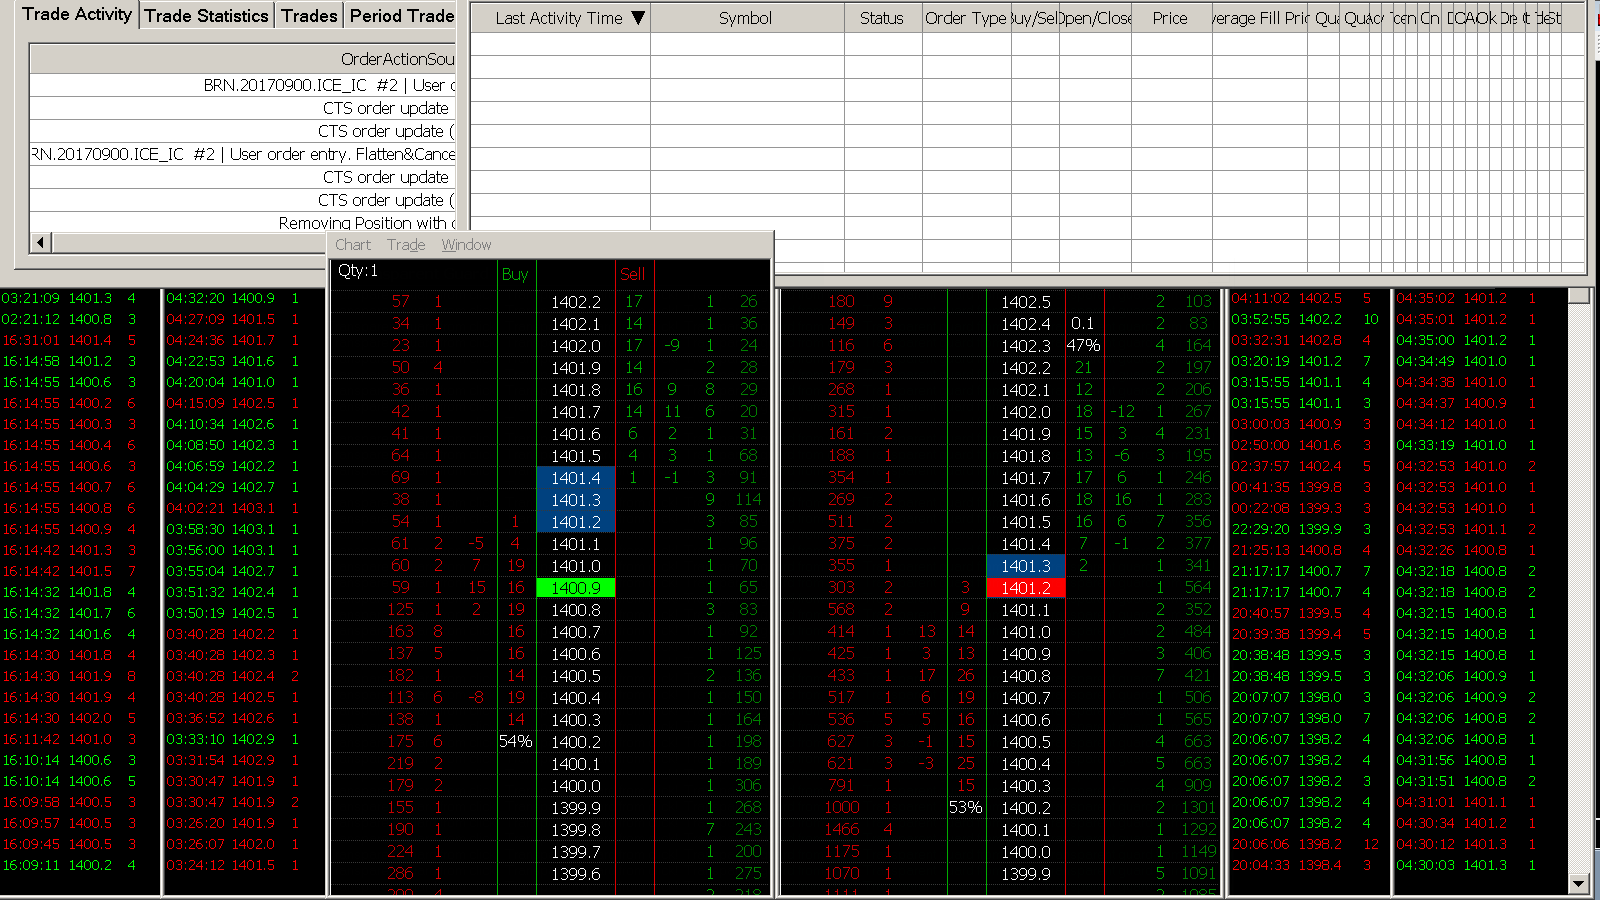Click the Sell column header in ladder

633,274
